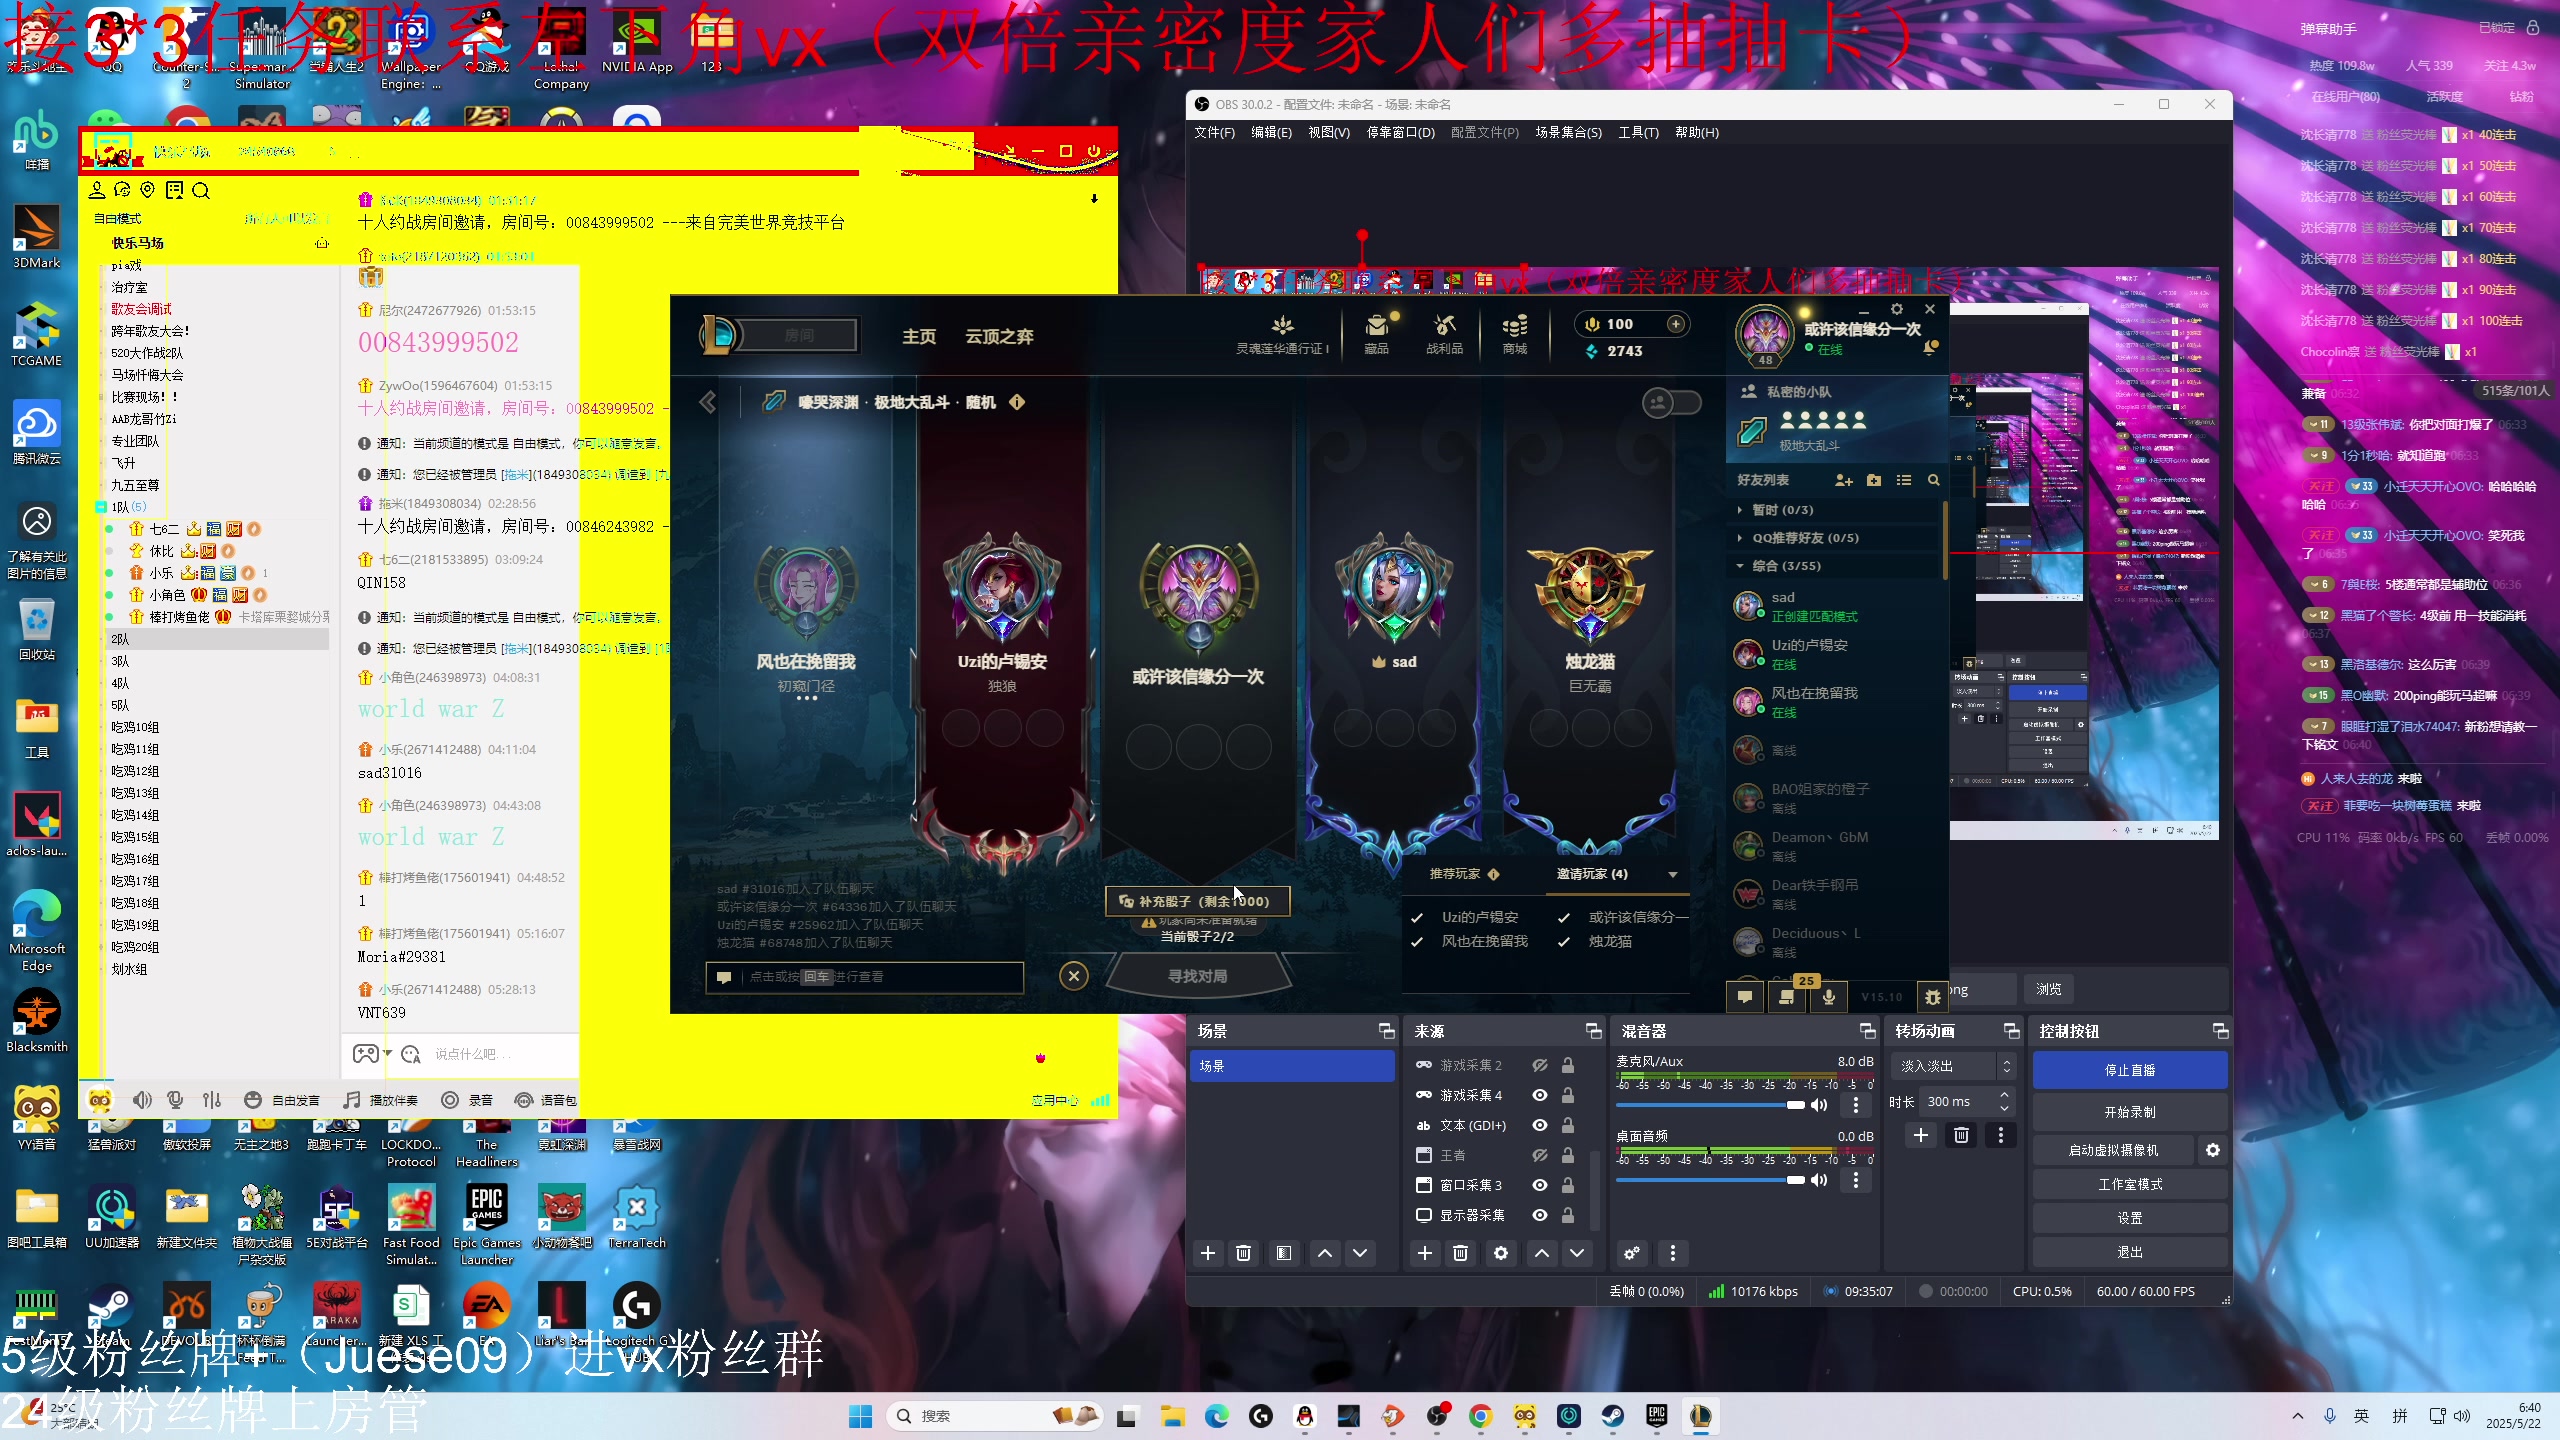Uncheck invited player 烛龙猫
Image resolution: width=2560 pixels, height=1440 pixels.
coord(1564,942)
